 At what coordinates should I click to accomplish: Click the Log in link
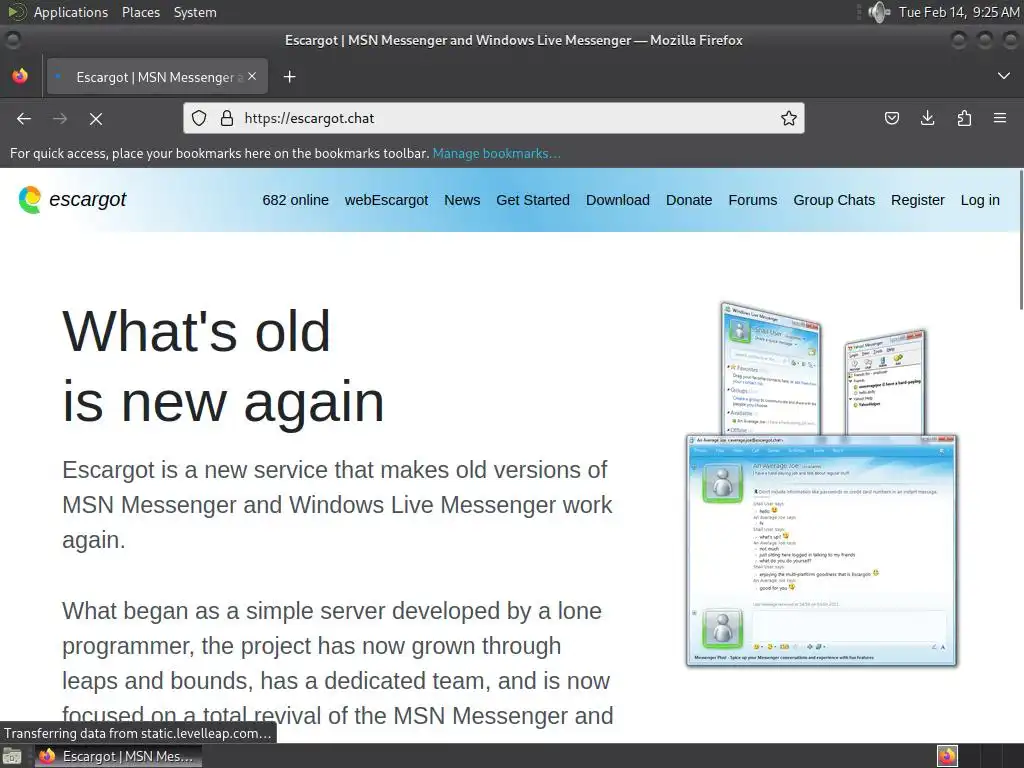(980, 200)
